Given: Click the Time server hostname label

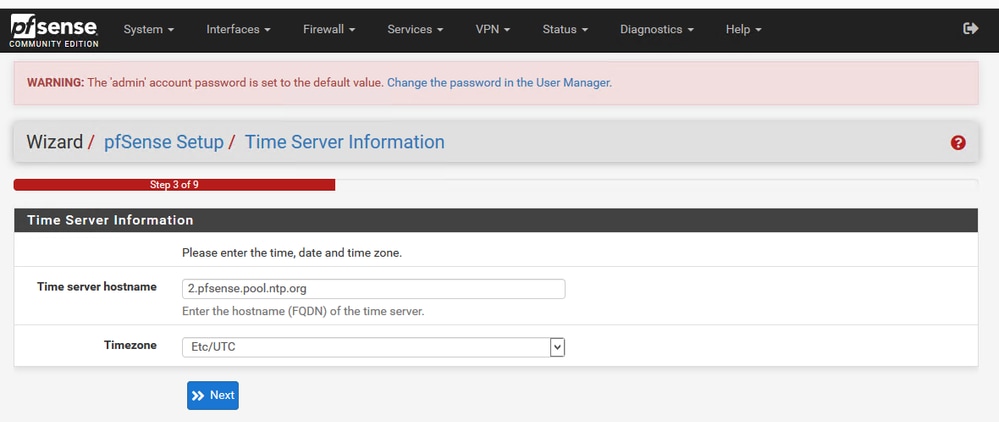Looking at the screenshot, I should coord(97,287).
